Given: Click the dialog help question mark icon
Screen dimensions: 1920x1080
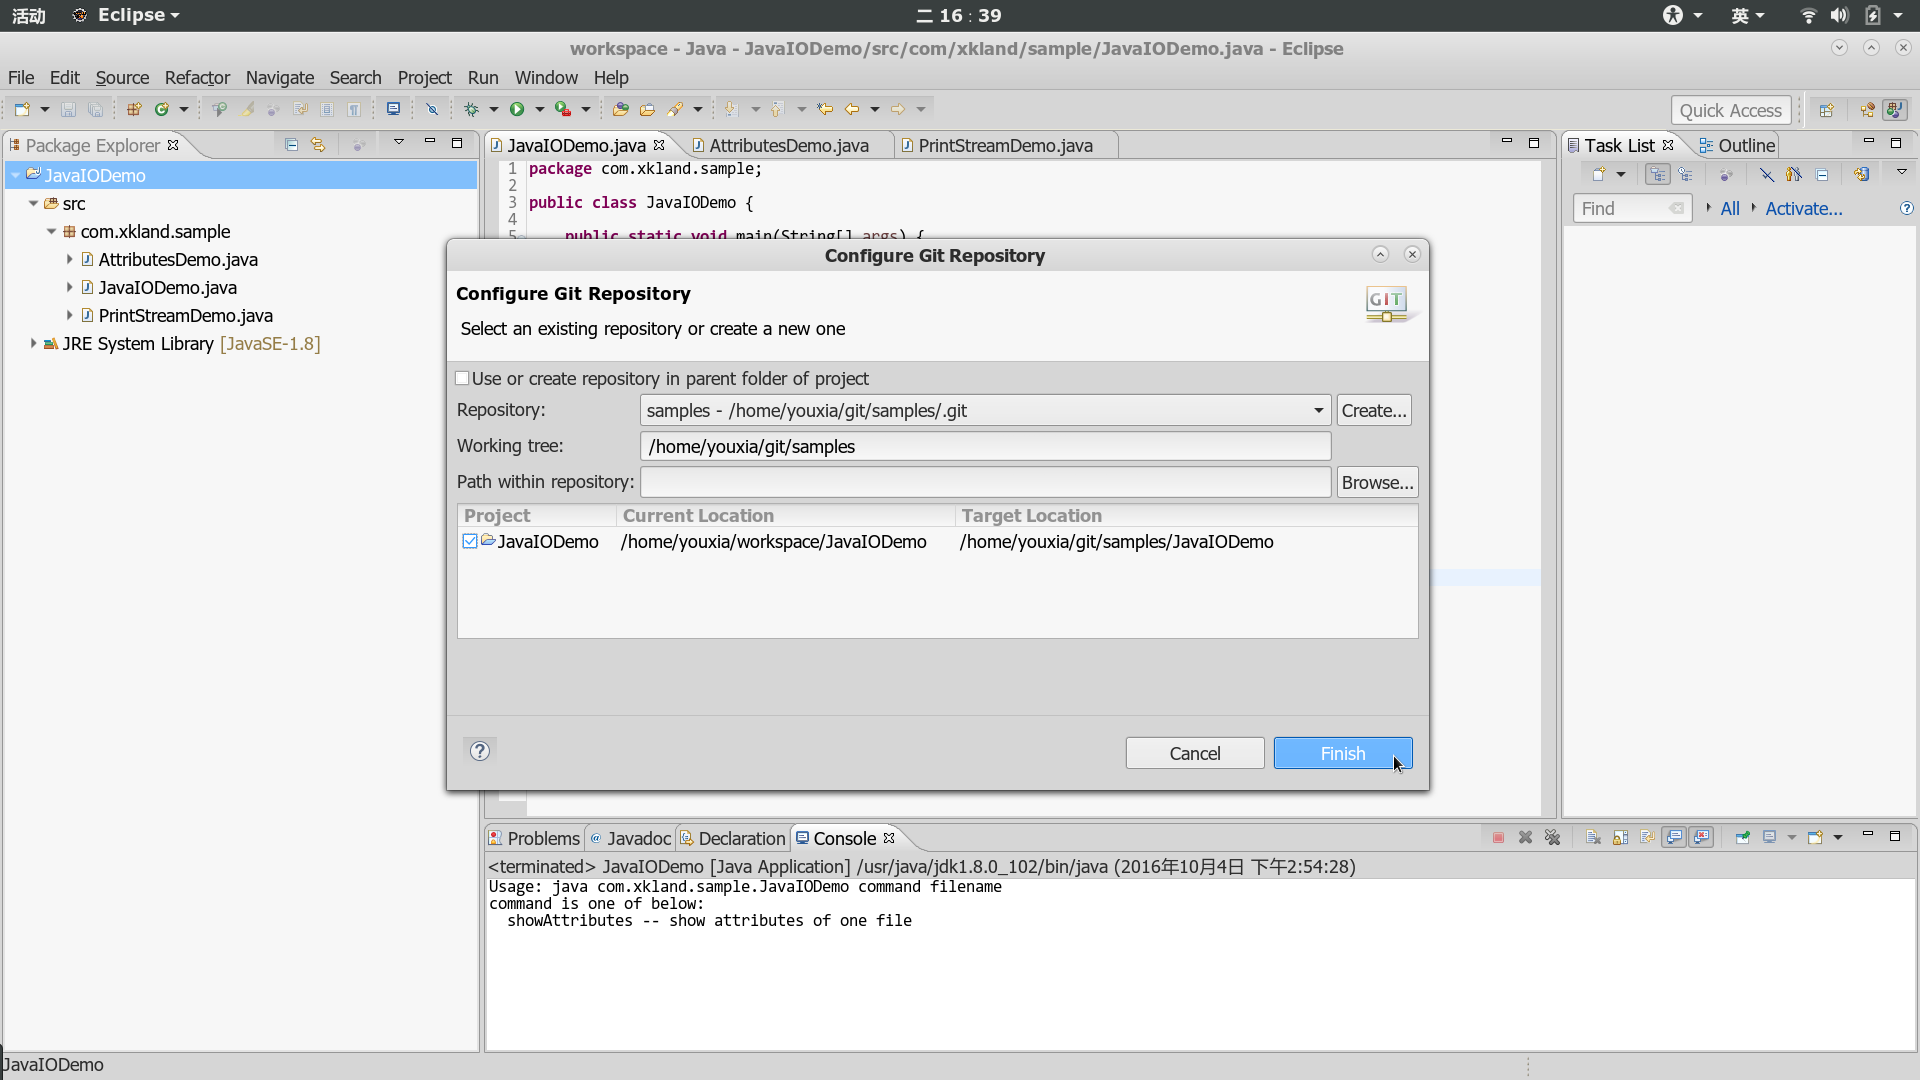Looking at the screenshot, I should click(x=480, y=751).
